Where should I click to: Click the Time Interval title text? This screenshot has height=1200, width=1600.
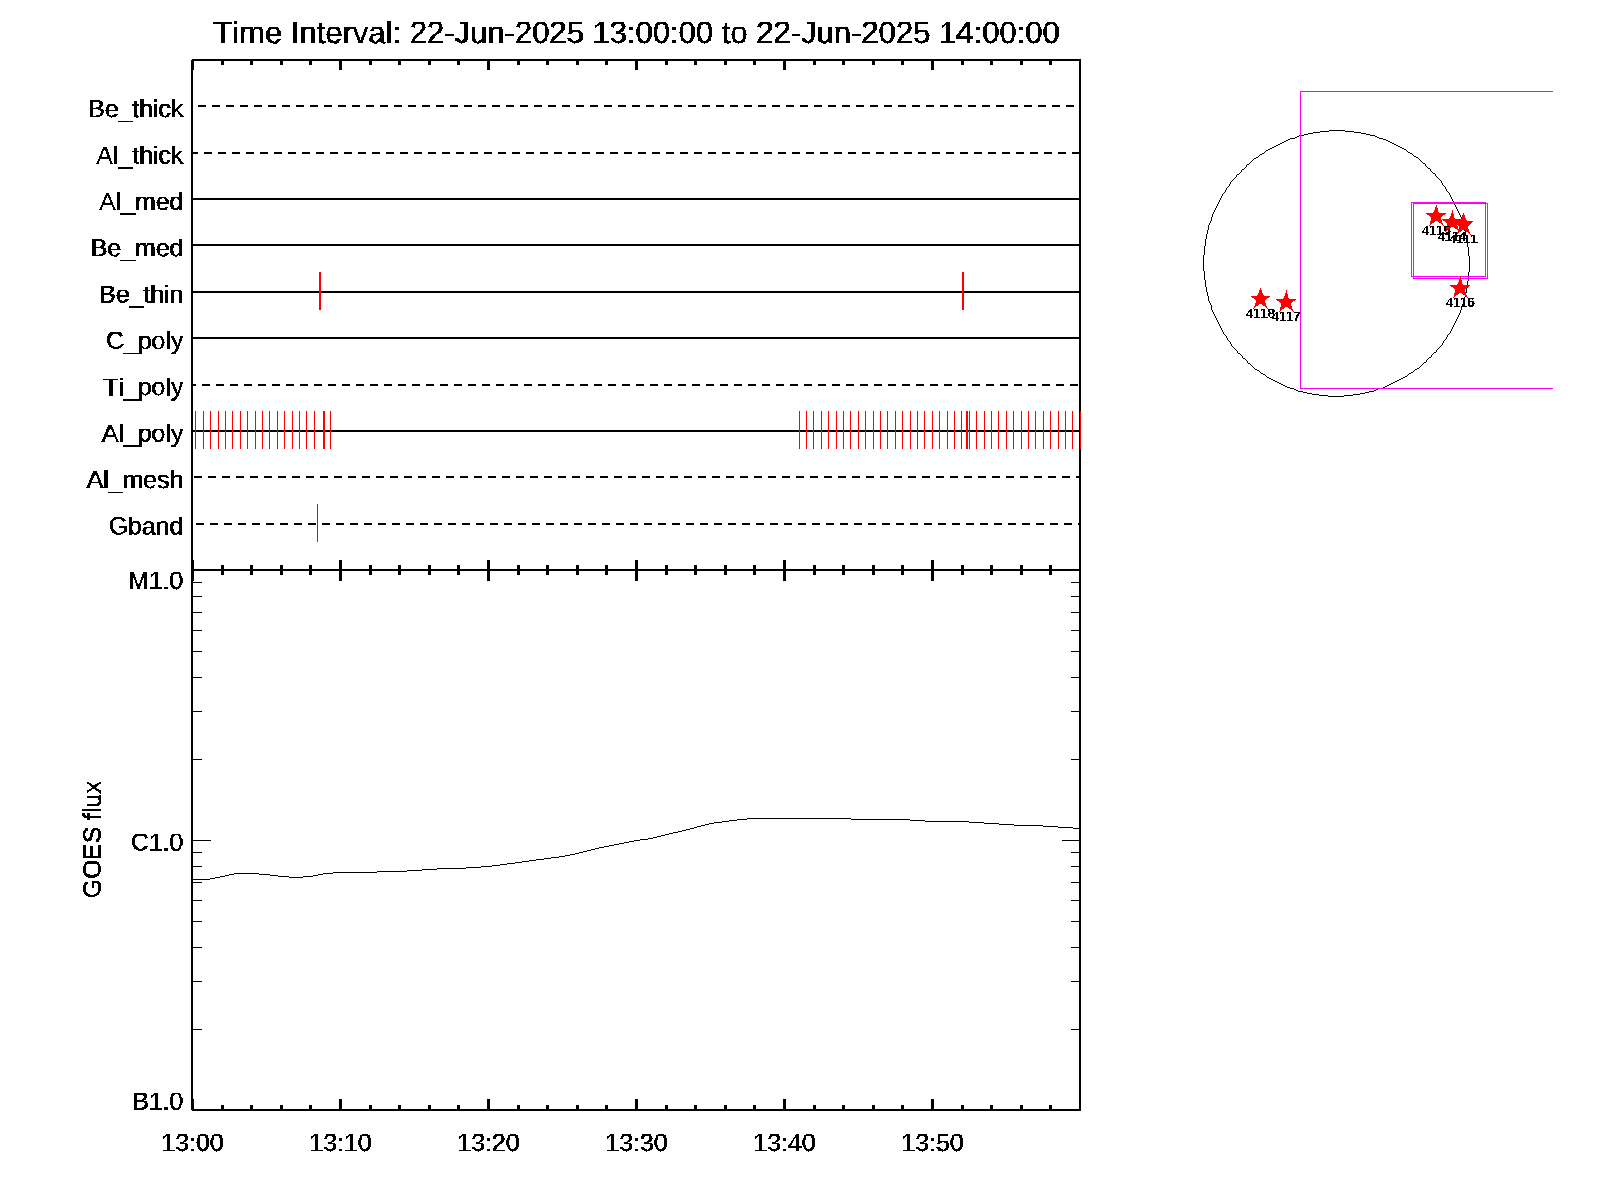(x=636, y=33)
